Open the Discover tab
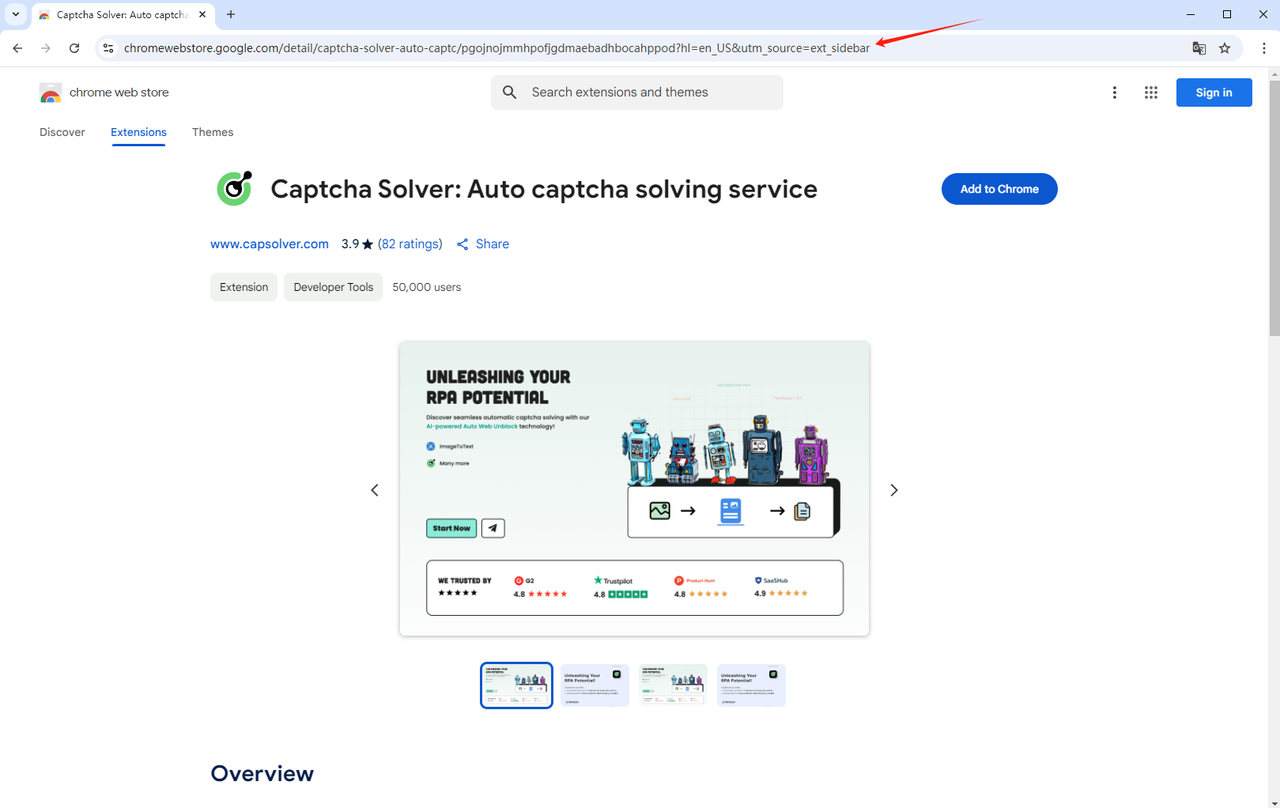 [62, 132]
